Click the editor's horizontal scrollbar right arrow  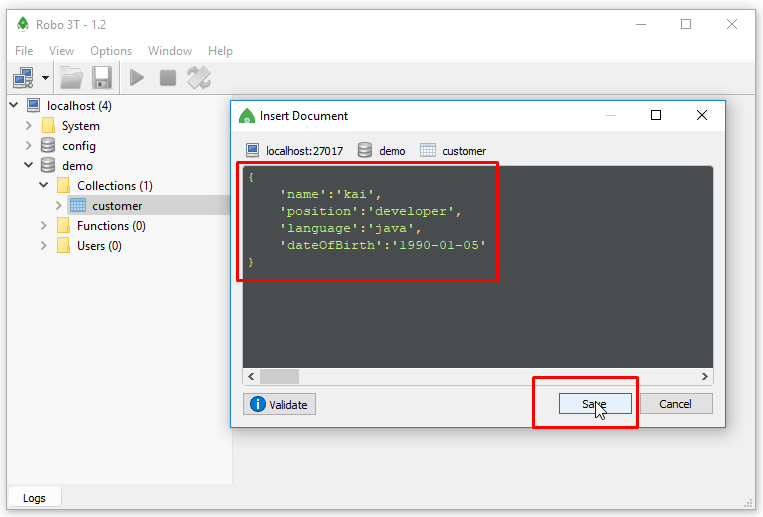pyautogui.click(x=705, y=376)
